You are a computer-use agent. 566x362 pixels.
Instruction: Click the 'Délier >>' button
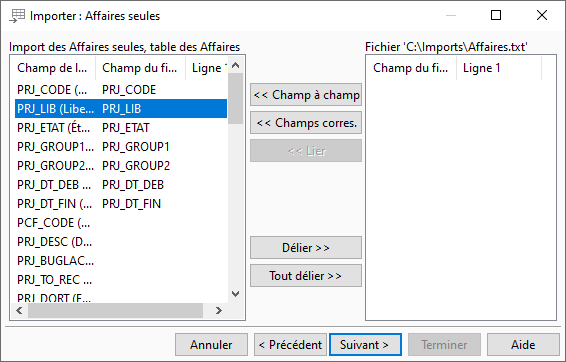coord(306,248)
